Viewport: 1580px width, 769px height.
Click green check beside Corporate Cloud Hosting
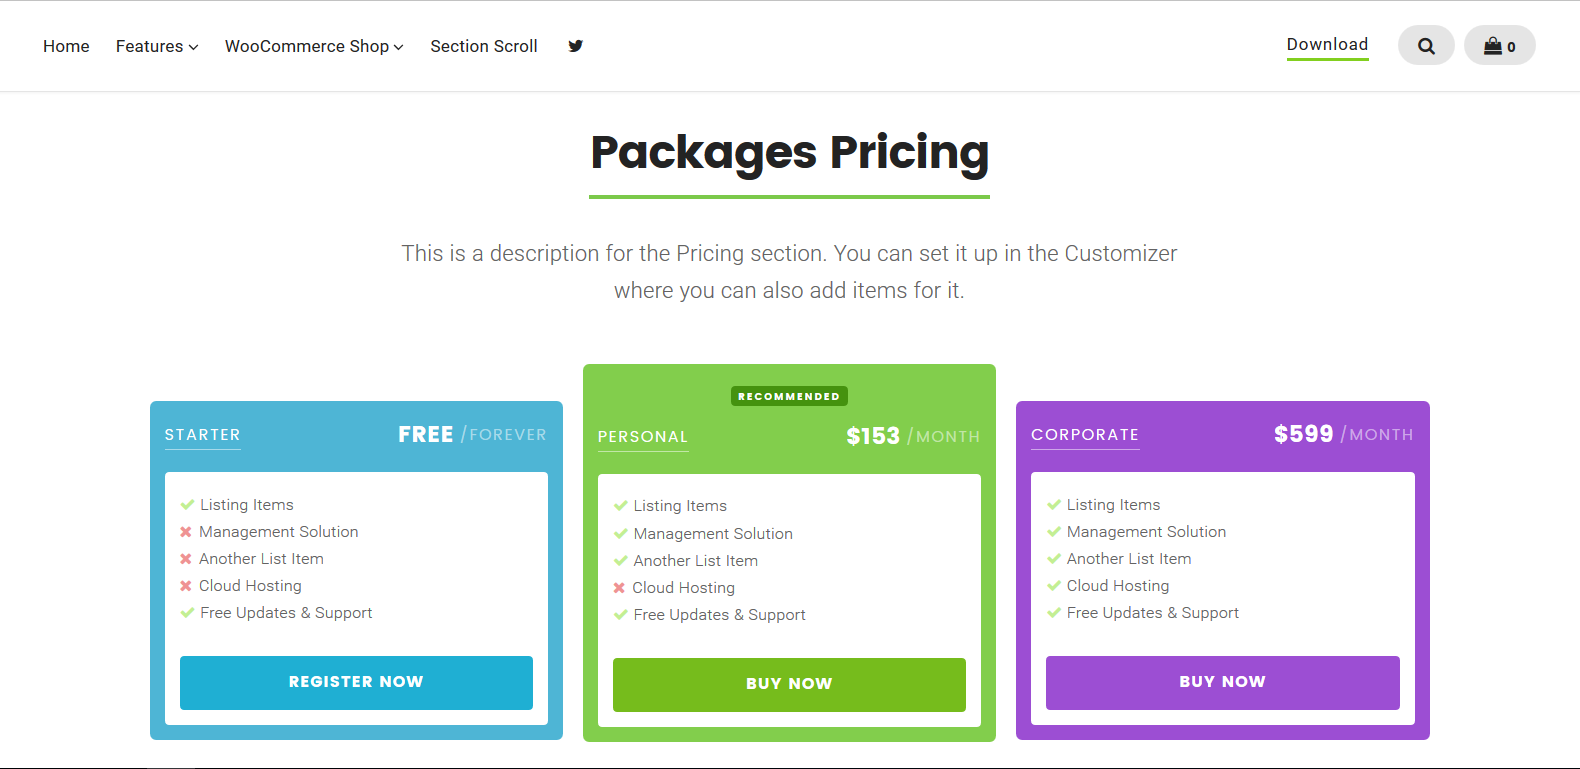pos(1054,586)
